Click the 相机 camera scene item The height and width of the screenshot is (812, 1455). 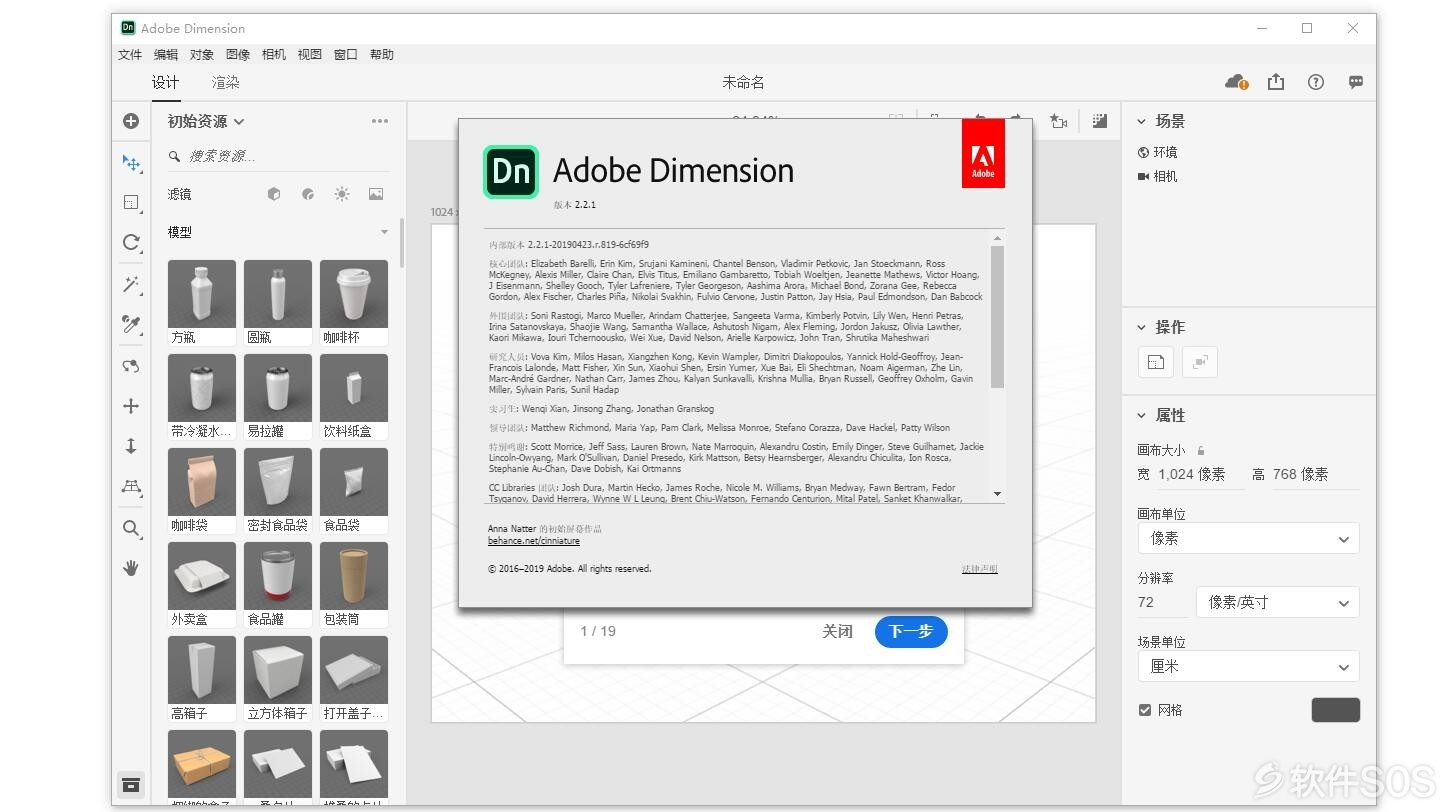tap(1158, 176)
